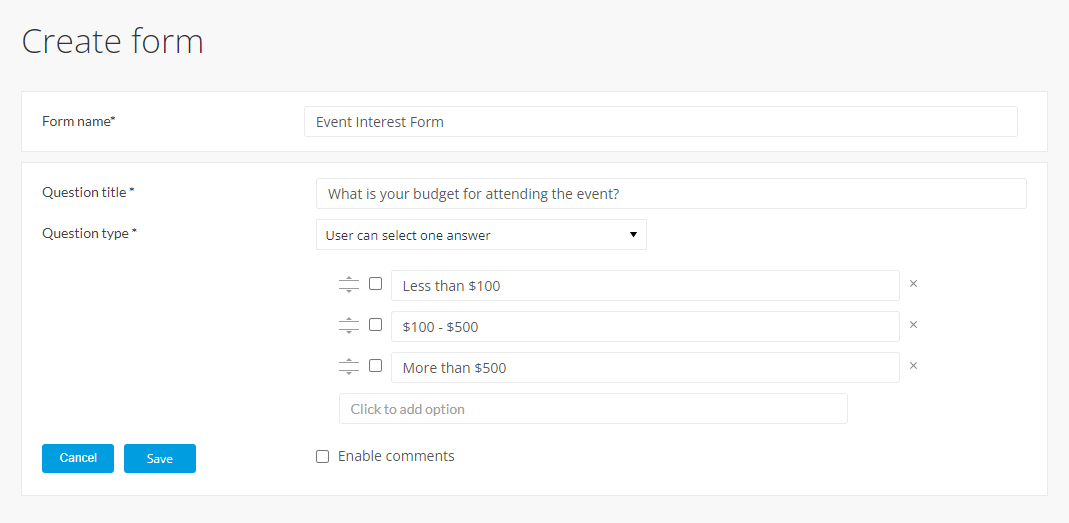
Task: Remove the 'Less than $100' option
Action: coord(914,284)
